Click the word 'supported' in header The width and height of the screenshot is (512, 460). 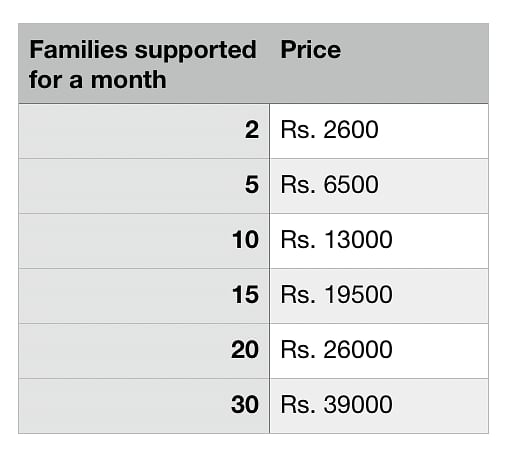click(x=196, y=51)
